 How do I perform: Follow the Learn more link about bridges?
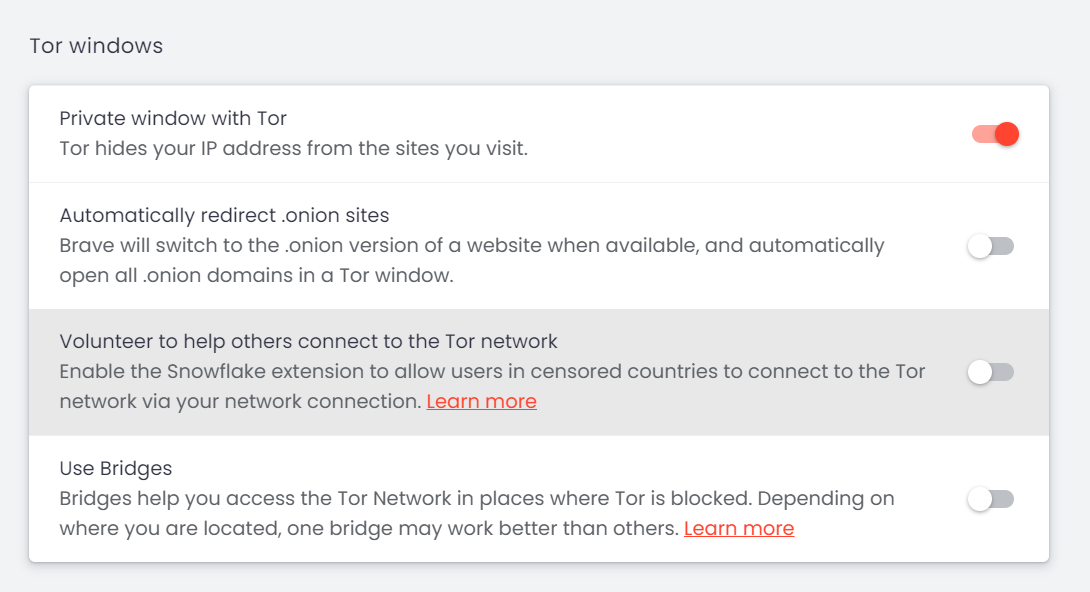(738, 528)
